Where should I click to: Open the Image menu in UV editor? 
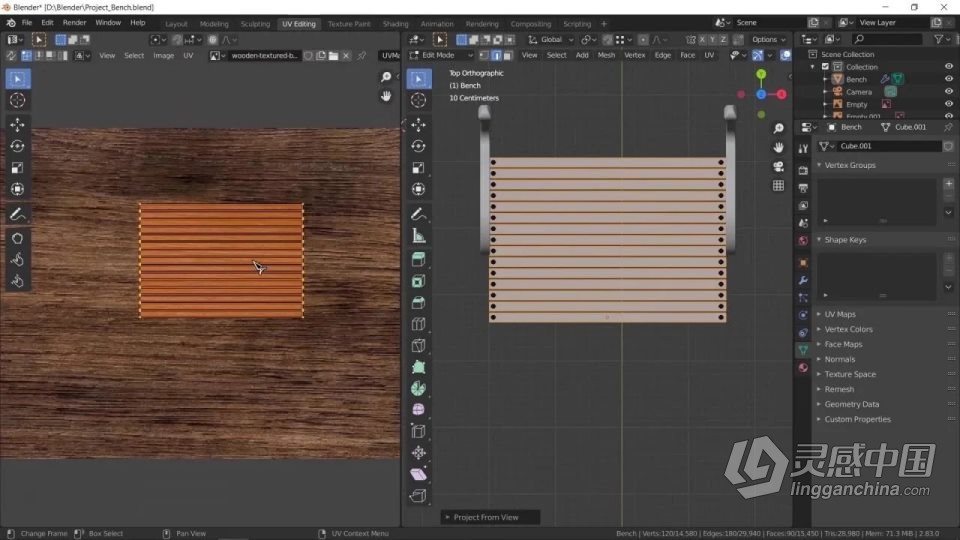(x=163, y=56)
